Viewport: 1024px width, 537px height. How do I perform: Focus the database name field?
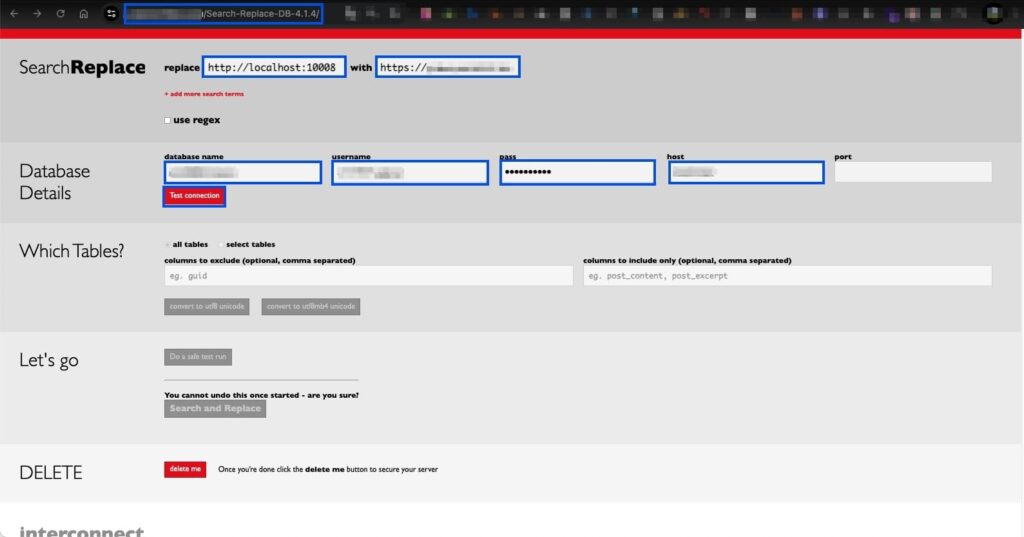pos(242,172)
